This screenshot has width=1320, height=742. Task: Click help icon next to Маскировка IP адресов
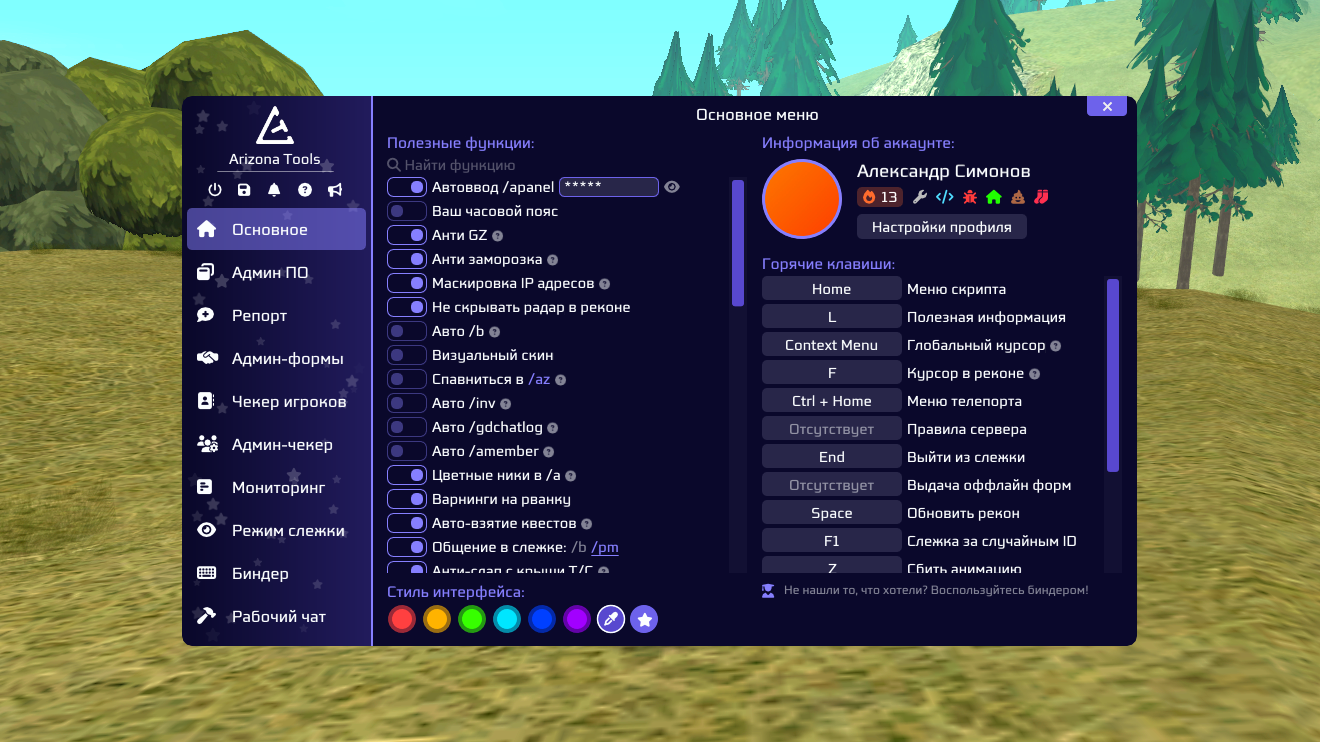coord(605,284)
